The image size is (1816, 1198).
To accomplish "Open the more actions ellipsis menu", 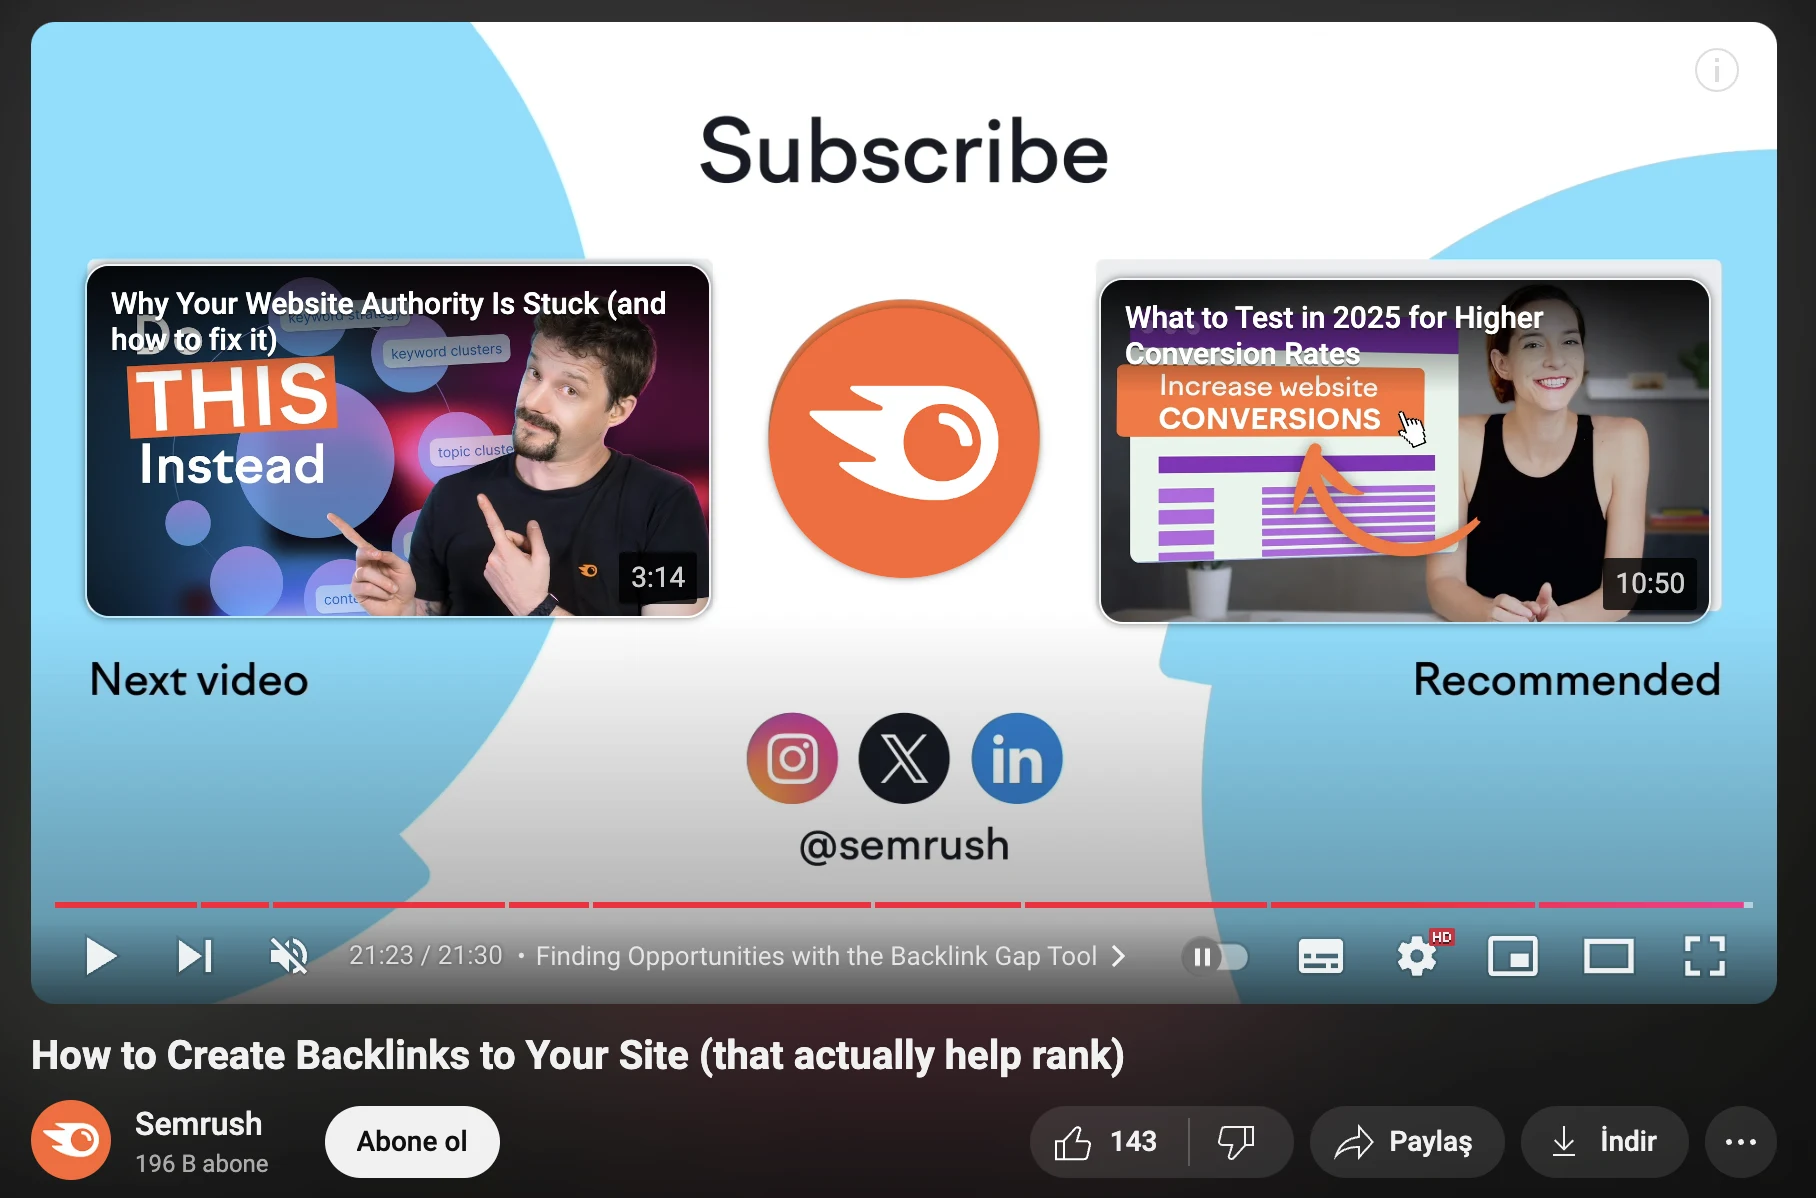I will tap(1741, 1141).
